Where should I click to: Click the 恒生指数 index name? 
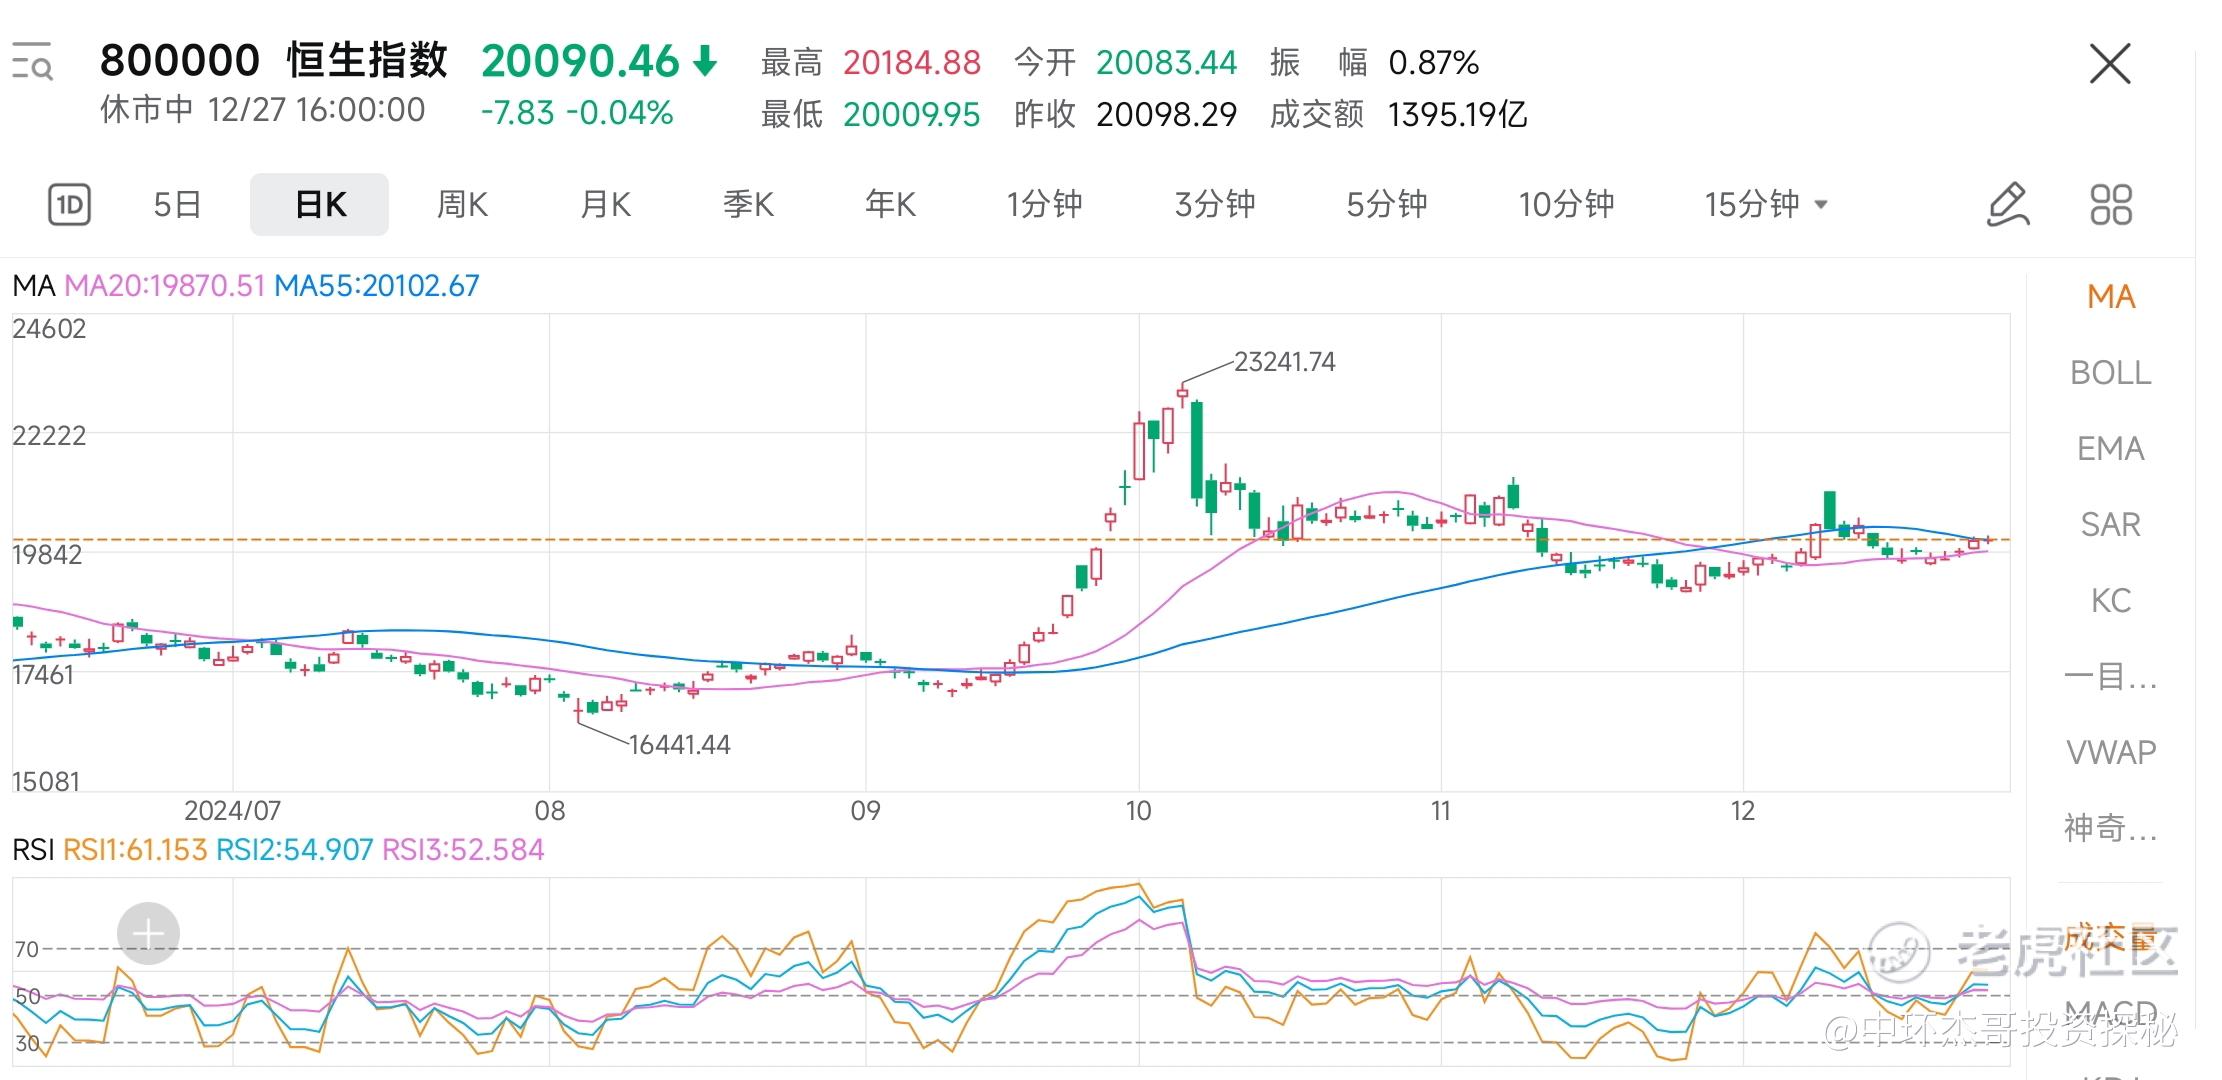pyautogui.click(x=367, y=60)
